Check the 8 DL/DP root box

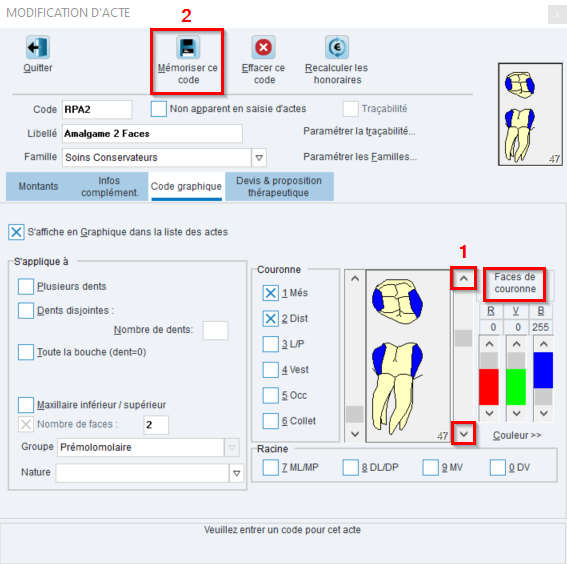coord(350,467)
